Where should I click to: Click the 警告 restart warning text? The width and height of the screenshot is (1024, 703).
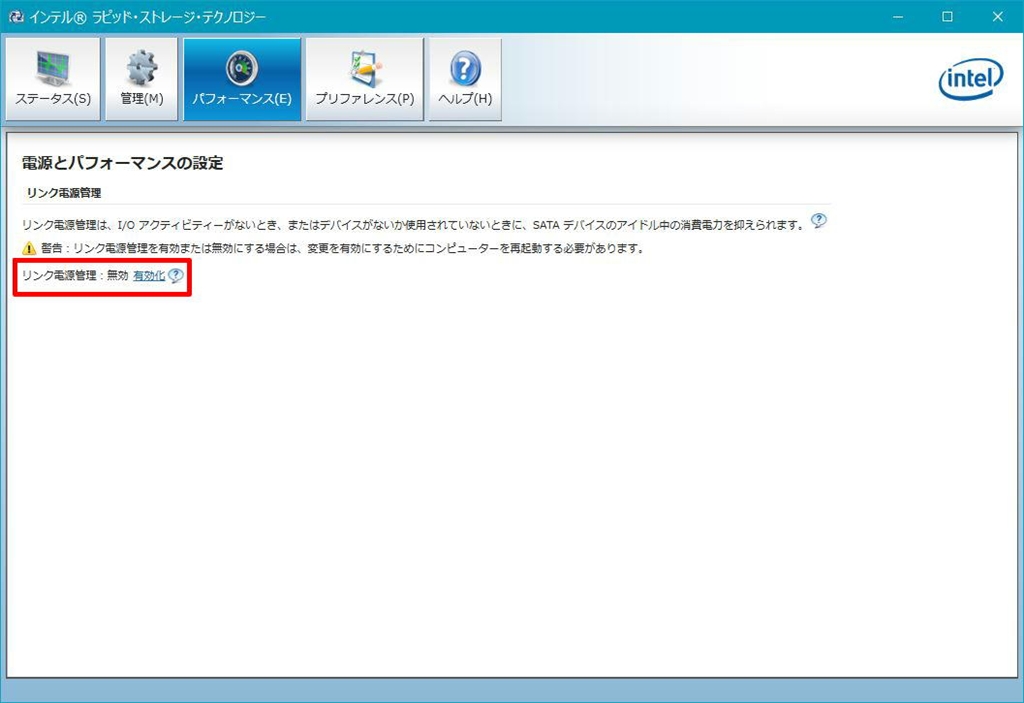click(x=343, y=248)
